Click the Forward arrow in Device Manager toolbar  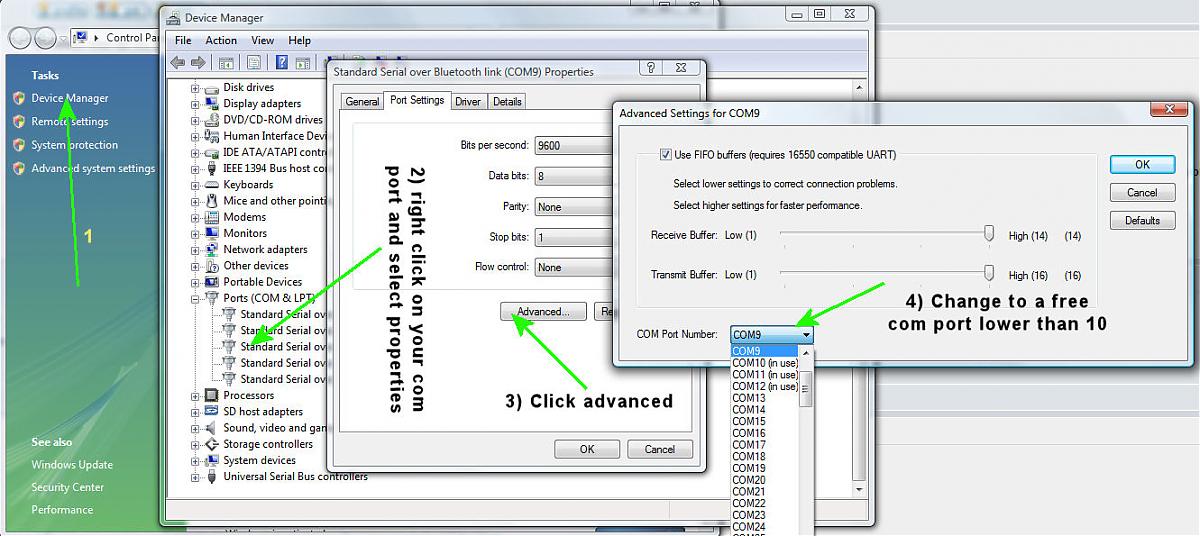(x=197, y=62)
